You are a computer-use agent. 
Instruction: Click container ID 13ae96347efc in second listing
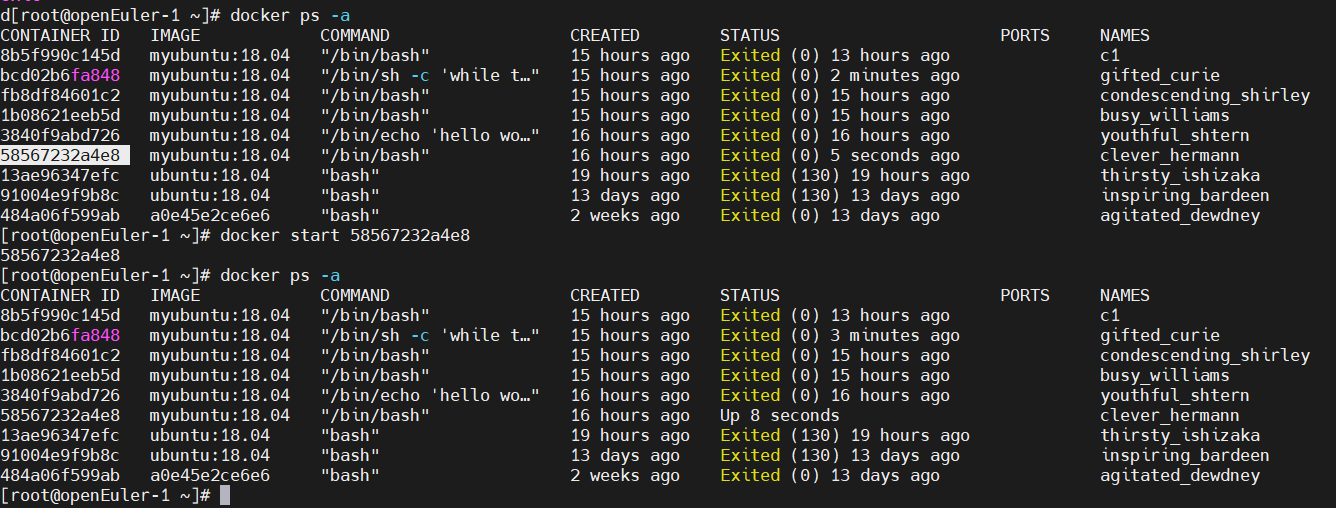[x=60, y=435]
